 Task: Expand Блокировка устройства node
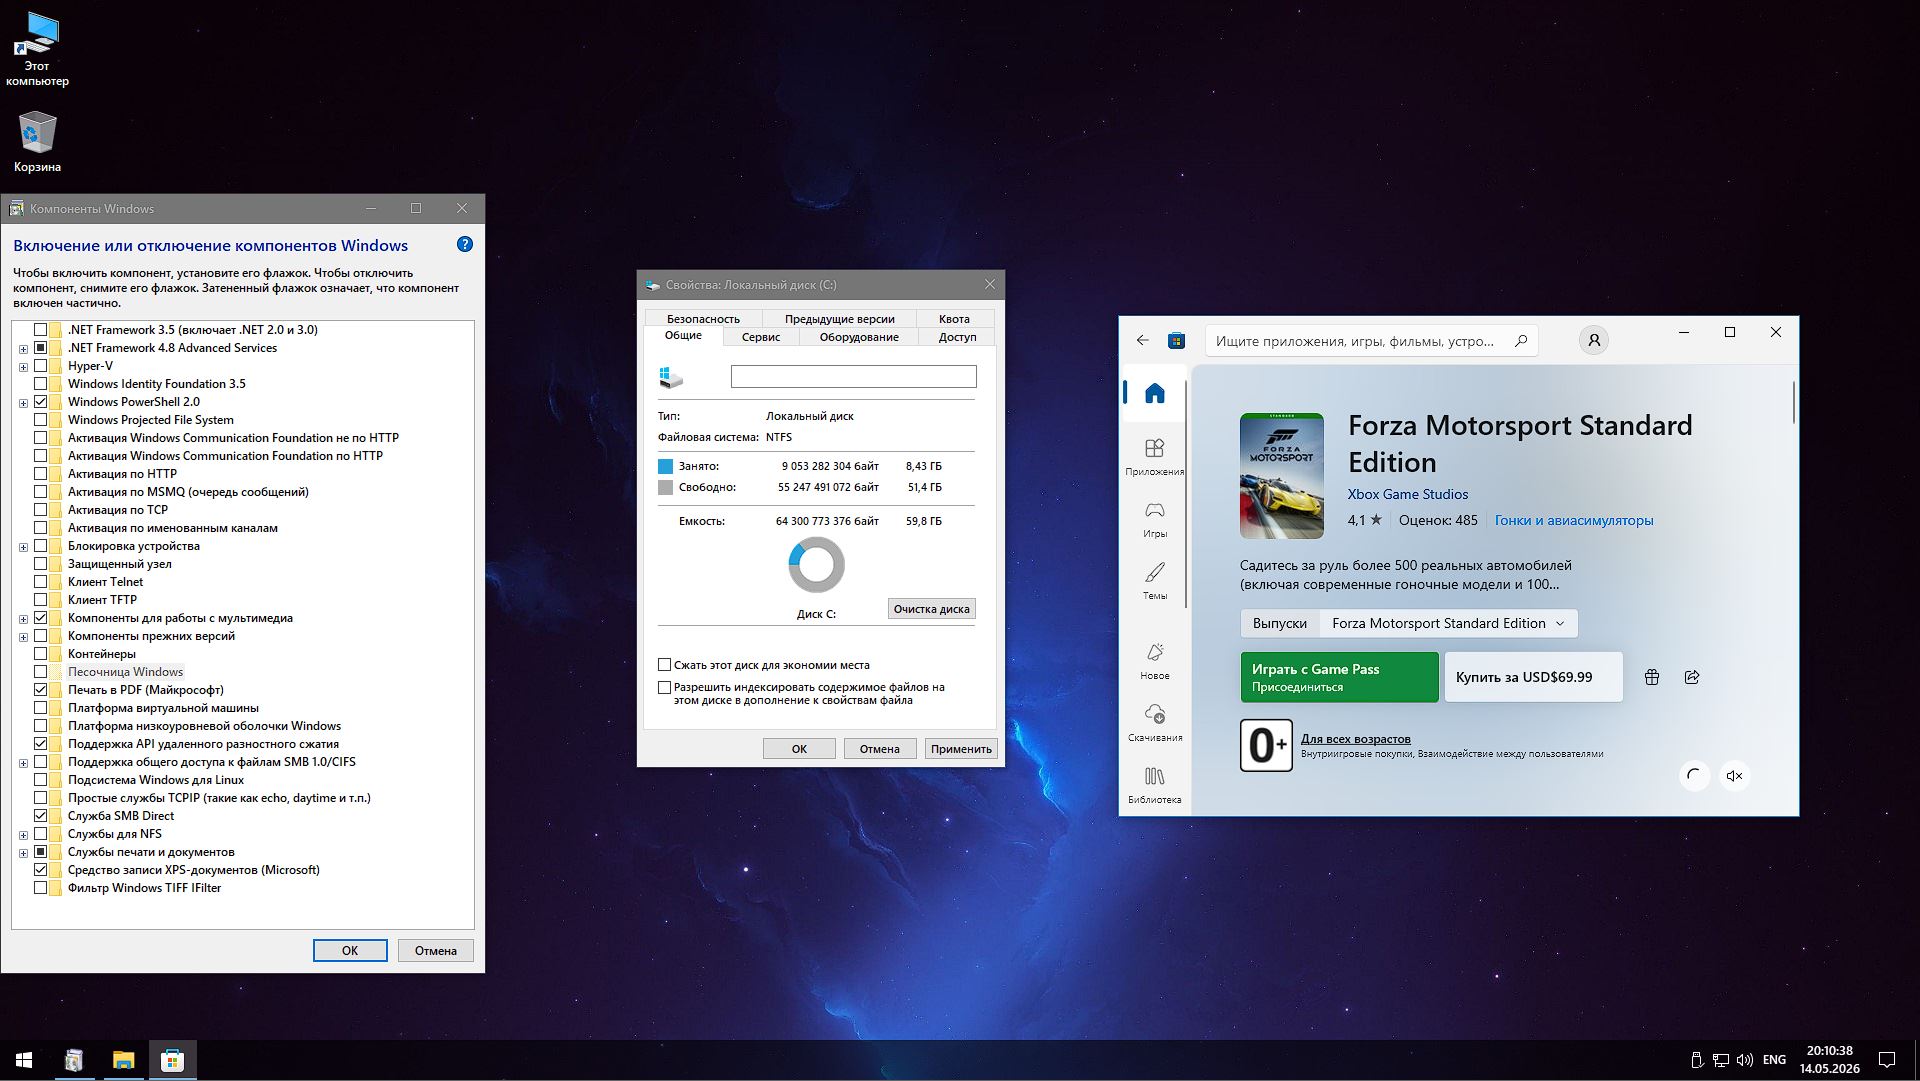click(23, 547)
